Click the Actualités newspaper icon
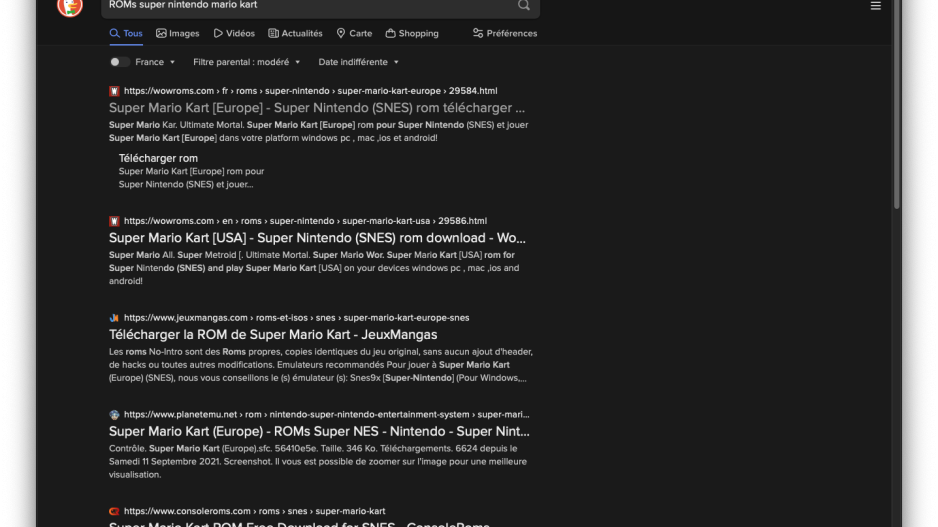Screen dimensions: 938x527 (273, 33)
